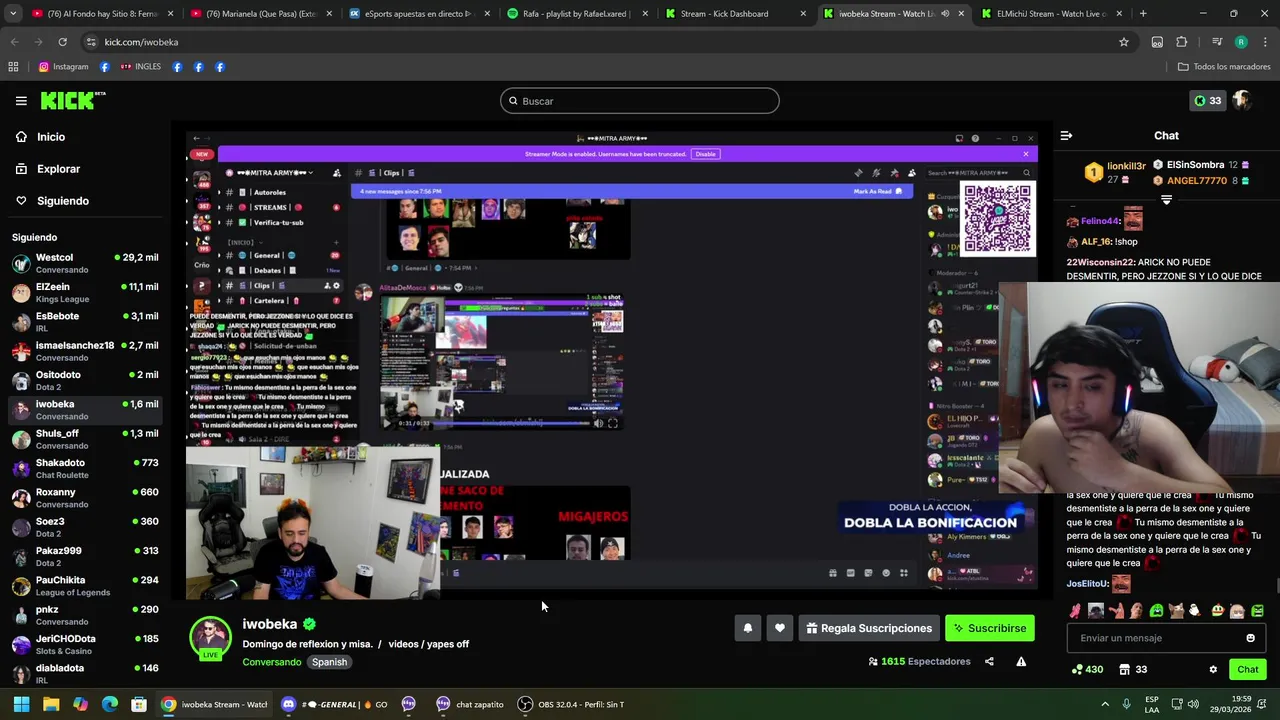Open PauChikita channel in following list

pyautogui.click(x=85, y=585)
